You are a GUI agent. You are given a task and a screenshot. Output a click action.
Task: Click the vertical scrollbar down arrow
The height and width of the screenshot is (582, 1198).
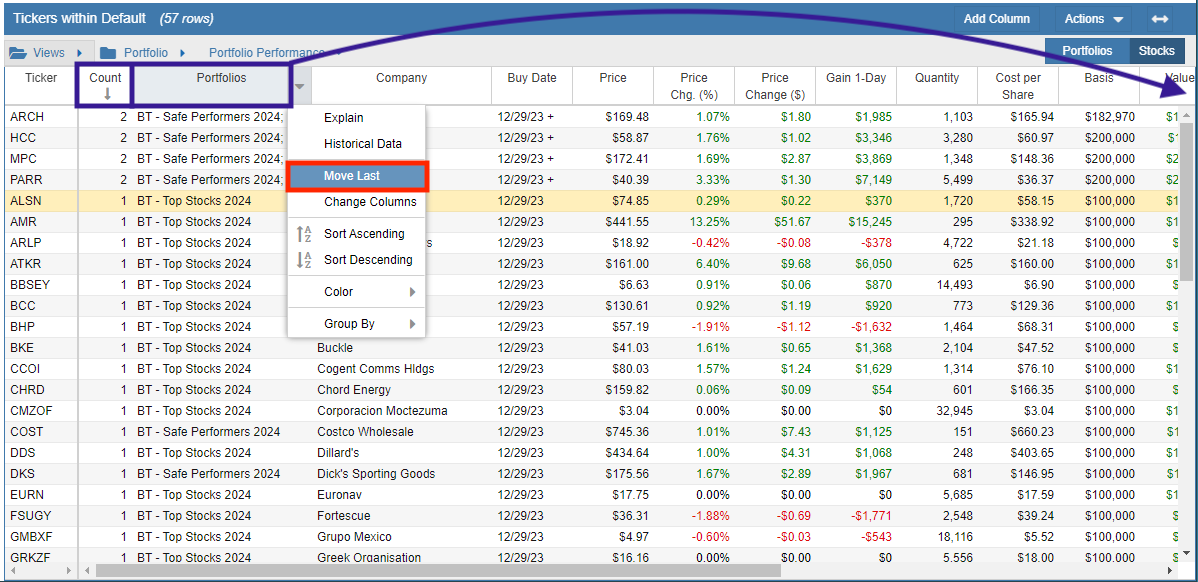pyautogui.click(x=1186, y=551)
